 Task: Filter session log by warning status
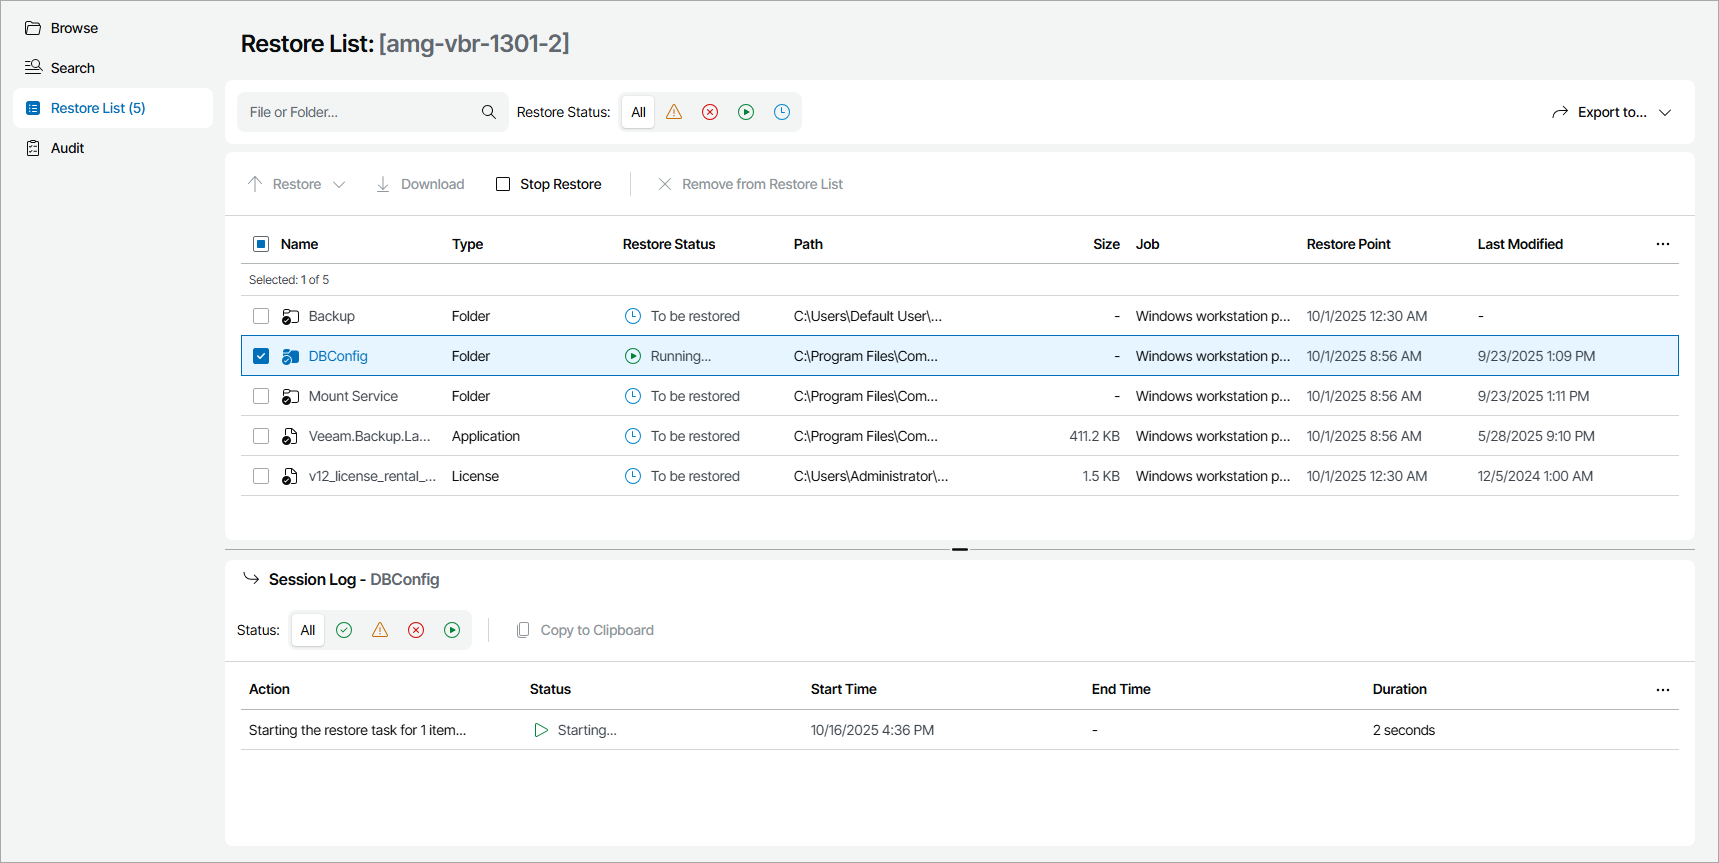tap(380, 630)
